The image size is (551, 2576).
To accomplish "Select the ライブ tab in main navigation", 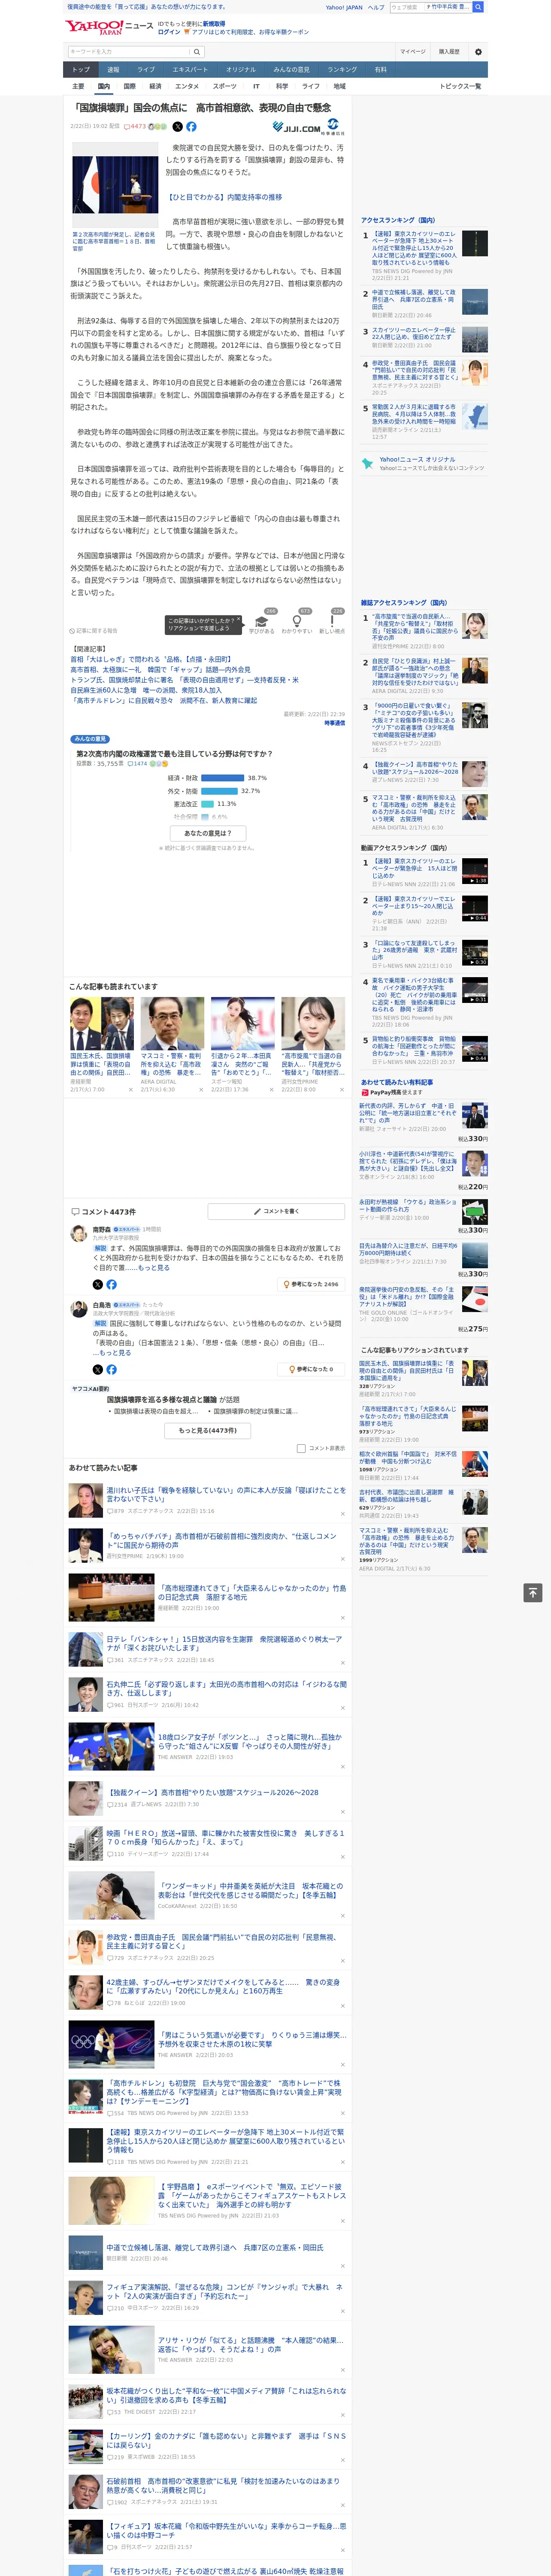I will (146, 70).
